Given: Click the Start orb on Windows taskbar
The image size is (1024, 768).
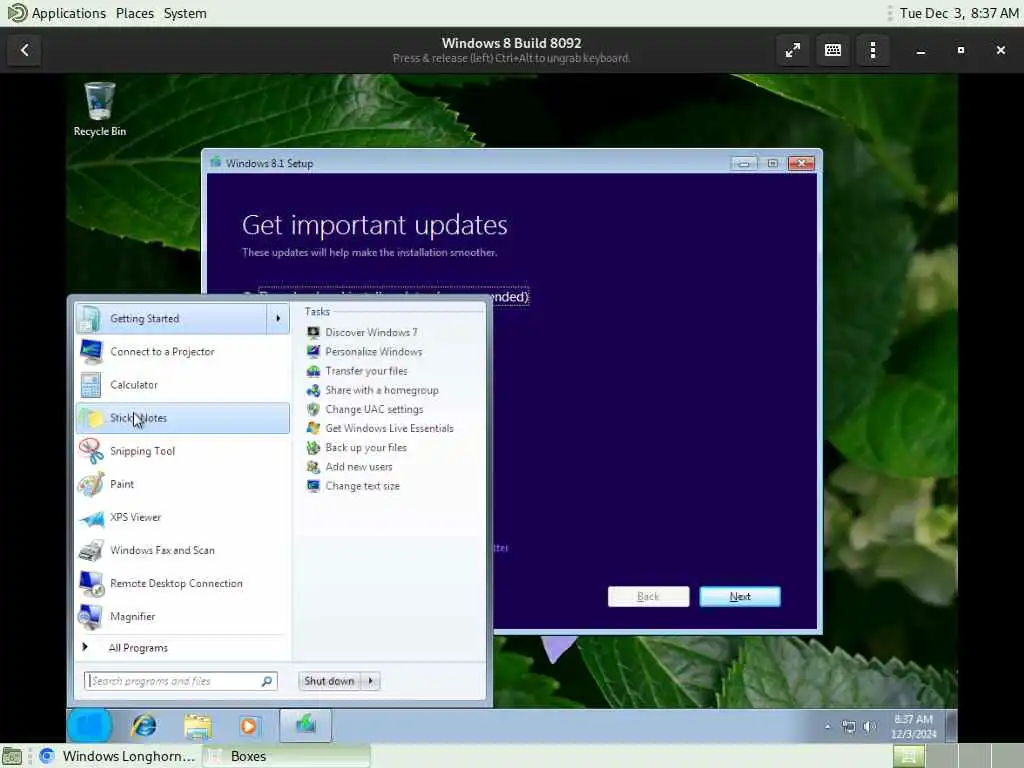Looking at the screenshot, I should [x=89, y=726].
